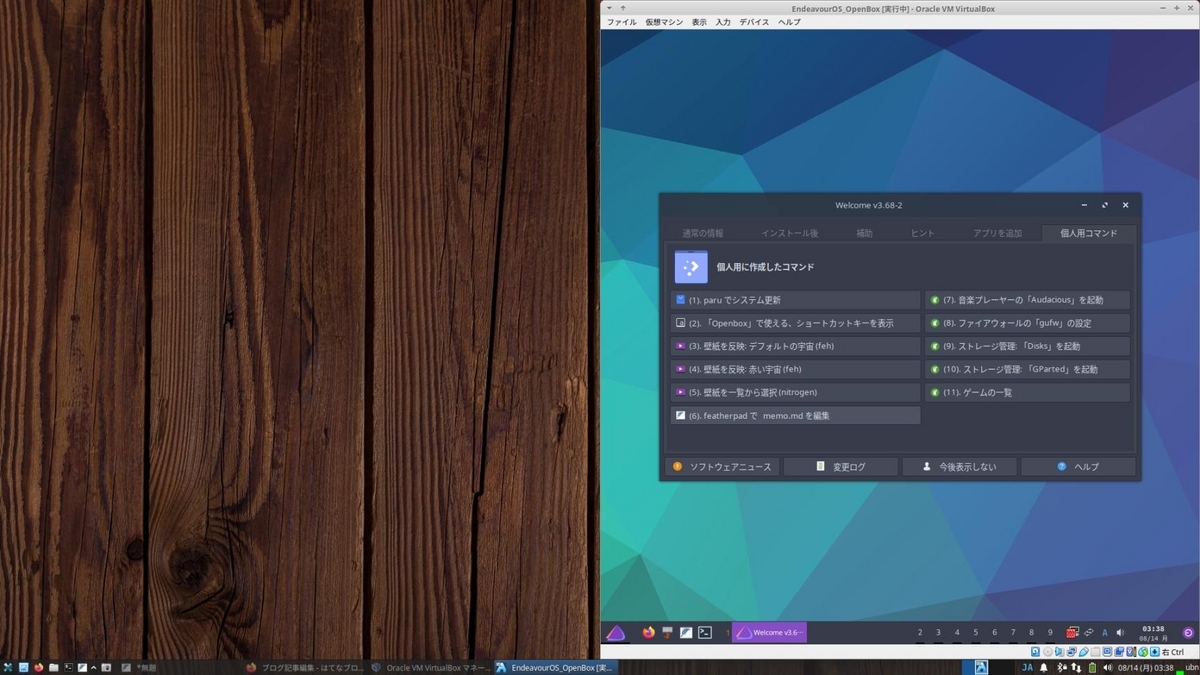This screenshot has height=675, width=1200.
Task: Click the ソフトウェアニュース button
Action: tap(722, 467)
